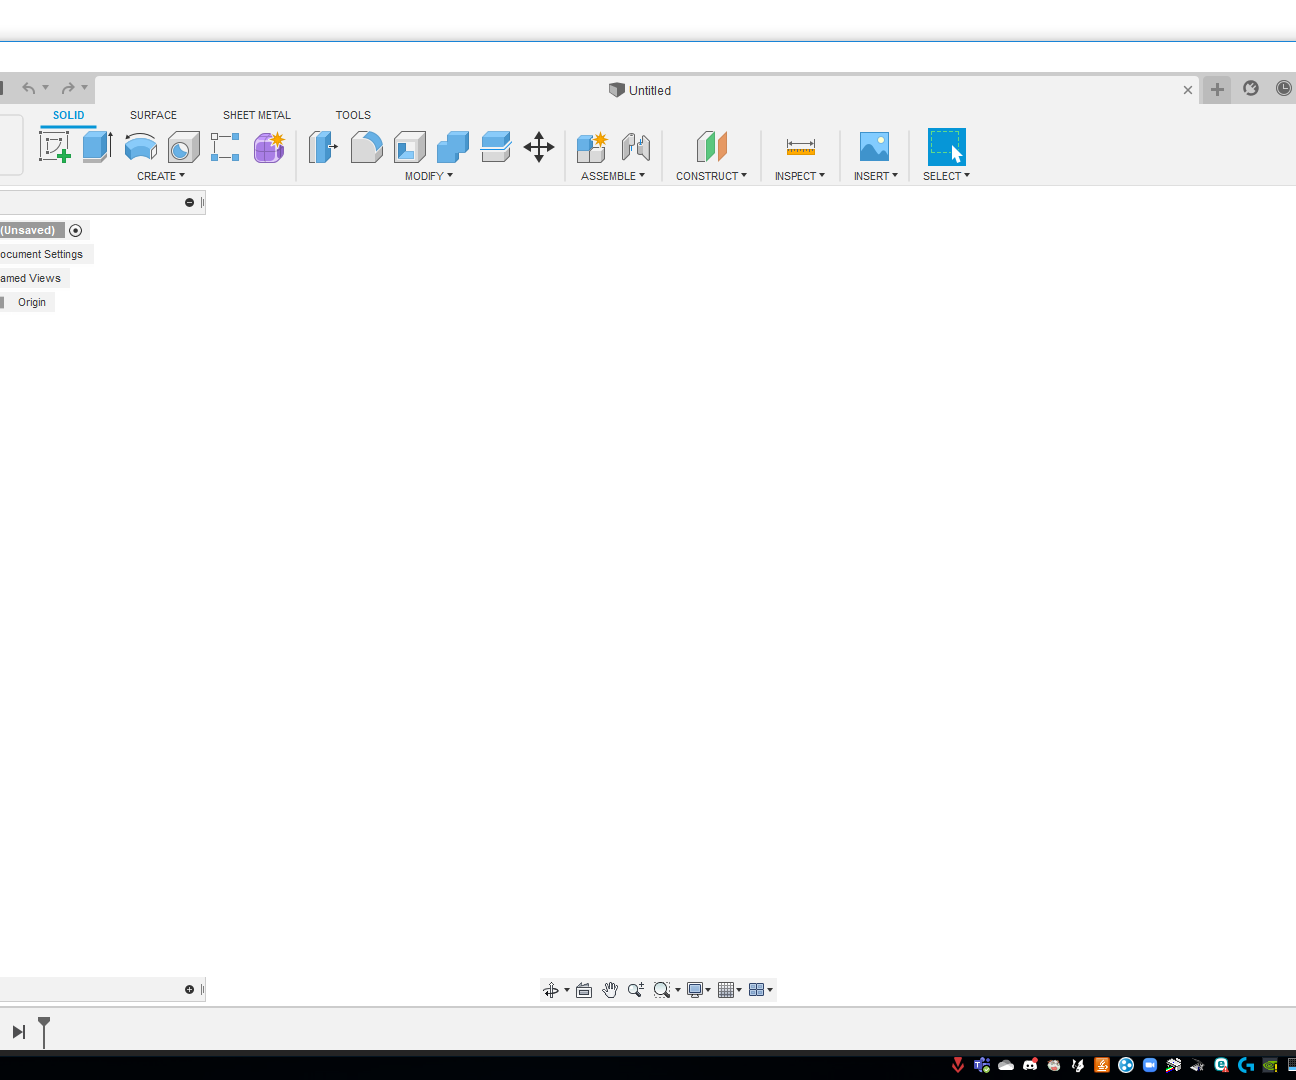This screenshot has height=1080, width=1296.
Task: Choose the Revolve tool
Action: coord(141,147)
